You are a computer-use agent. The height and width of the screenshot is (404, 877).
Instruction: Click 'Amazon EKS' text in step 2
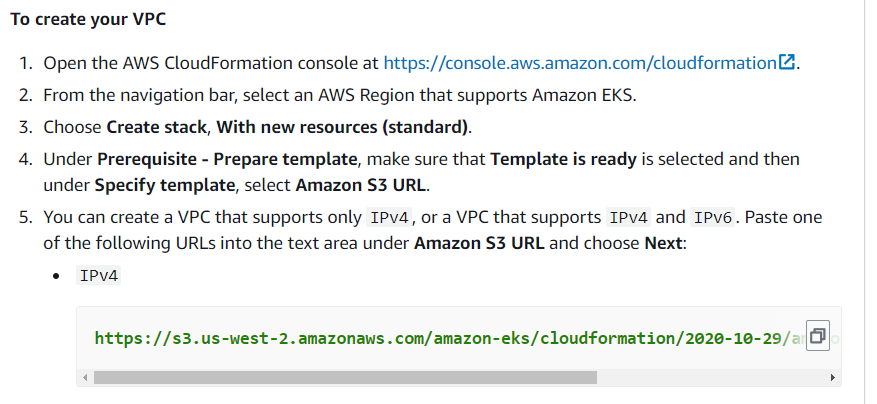click(582, 95)
